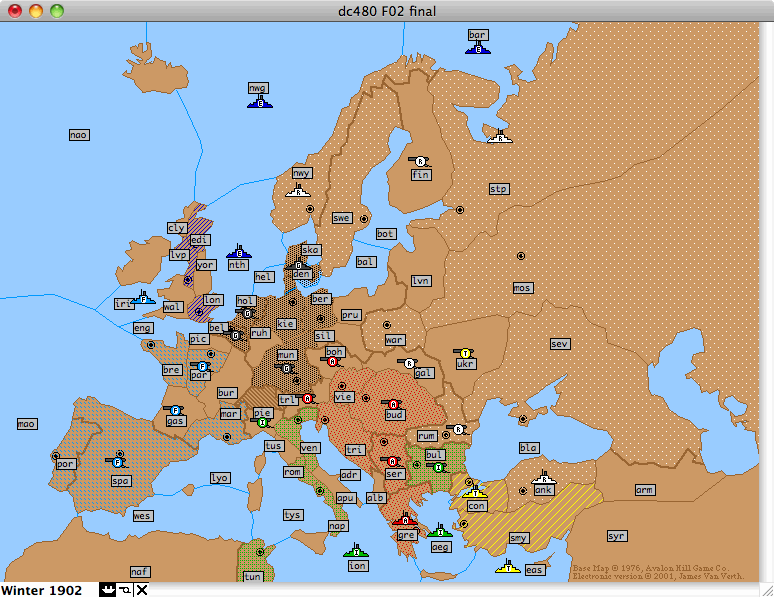Click the German fleet in Denmark

(x=298, y=264)
